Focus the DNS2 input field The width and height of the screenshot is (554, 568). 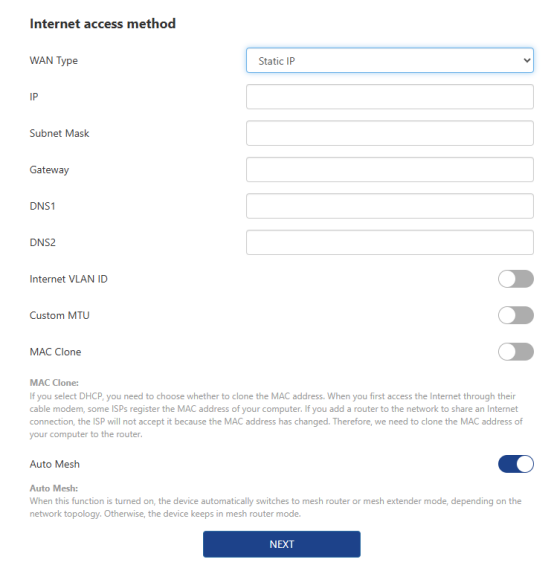pos(390,242)
